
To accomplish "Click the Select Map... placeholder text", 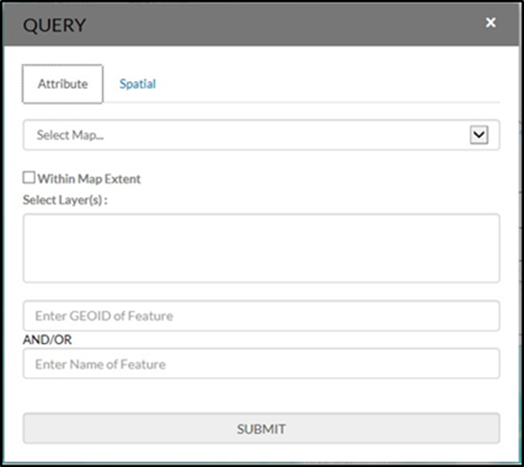I will (70, 135).
